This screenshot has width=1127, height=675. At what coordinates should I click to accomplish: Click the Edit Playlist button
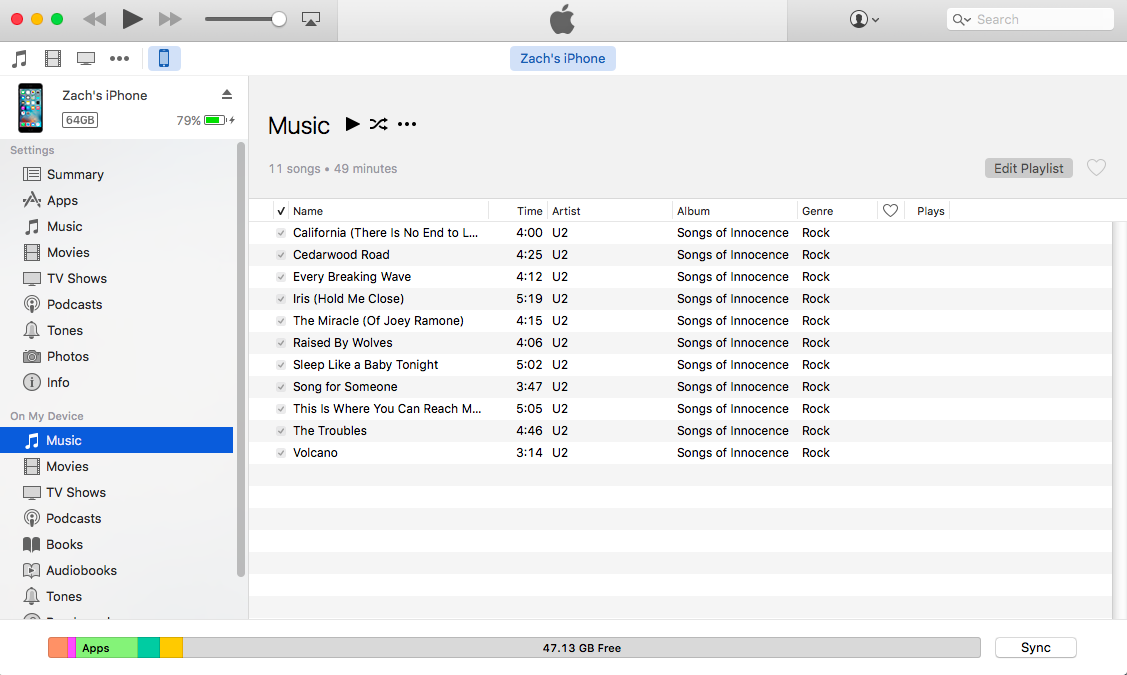click(x=1029, y=168)
